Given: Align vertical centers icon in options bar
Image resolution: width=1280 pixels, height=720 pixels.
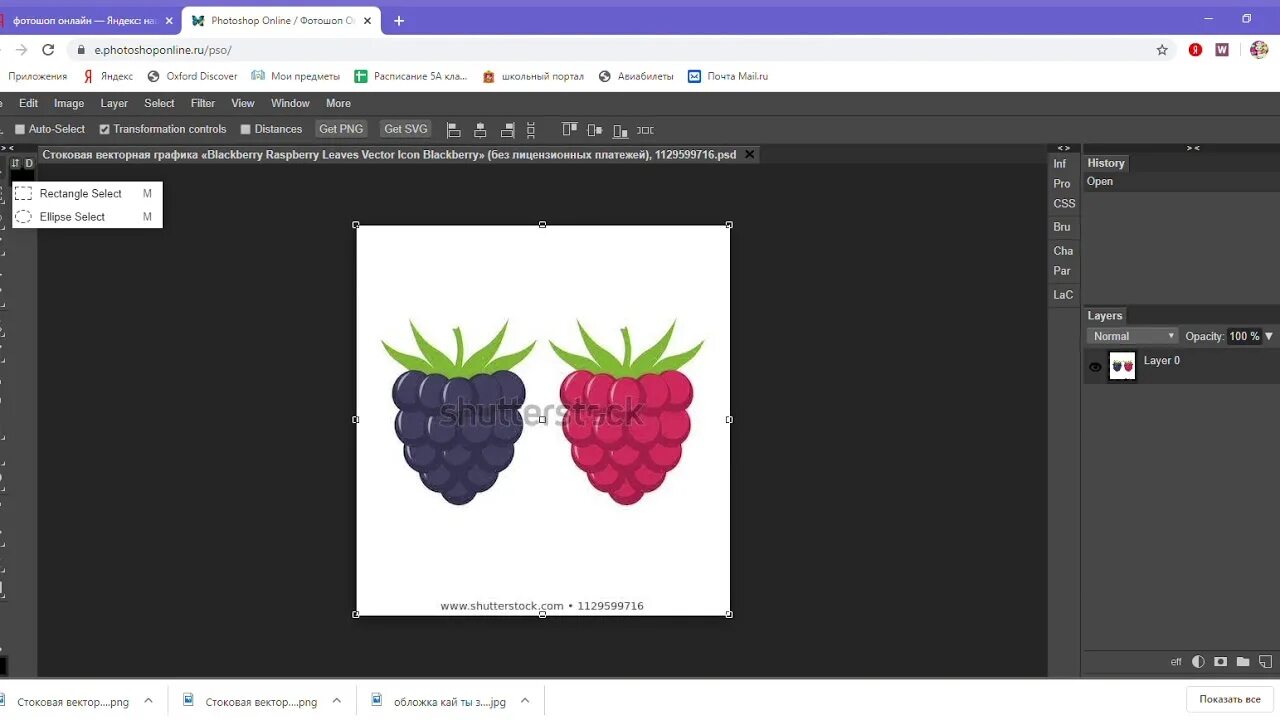Looking at the screenshot, I should click(595, 130).
